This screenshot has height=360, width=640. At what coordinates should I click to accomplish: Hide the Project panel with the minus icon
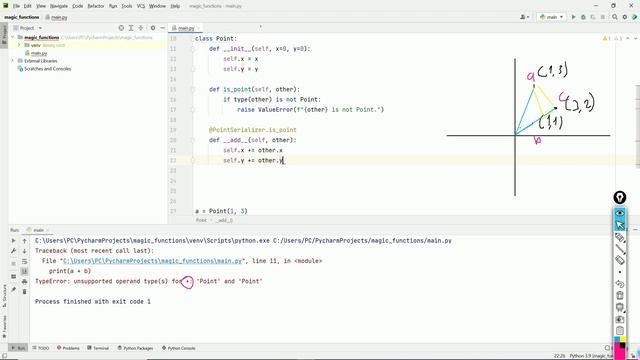[162, 28]
